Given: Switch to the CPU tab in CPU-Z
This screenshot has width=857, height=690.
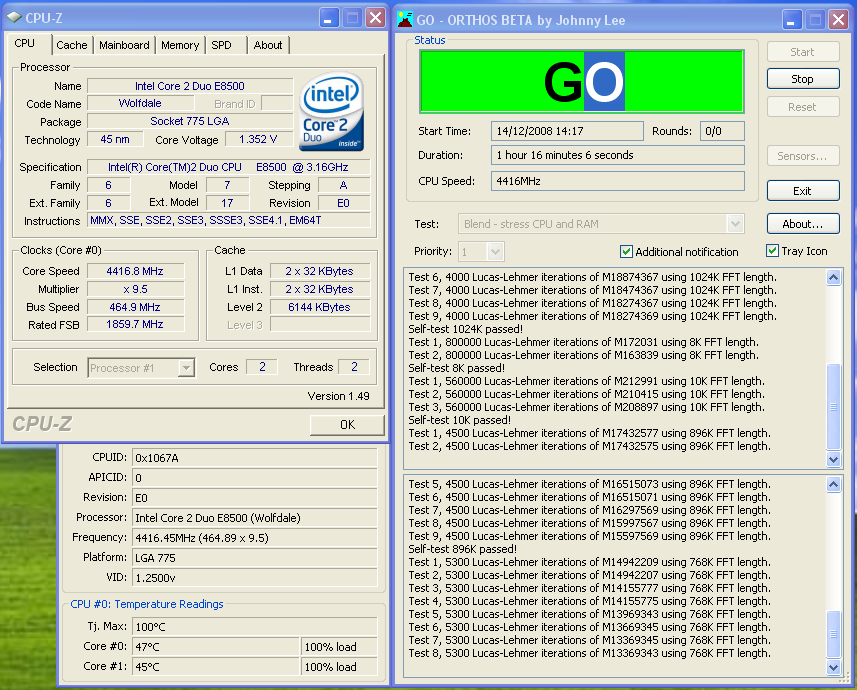Looking at the screenshot, I should click(25, 43).
